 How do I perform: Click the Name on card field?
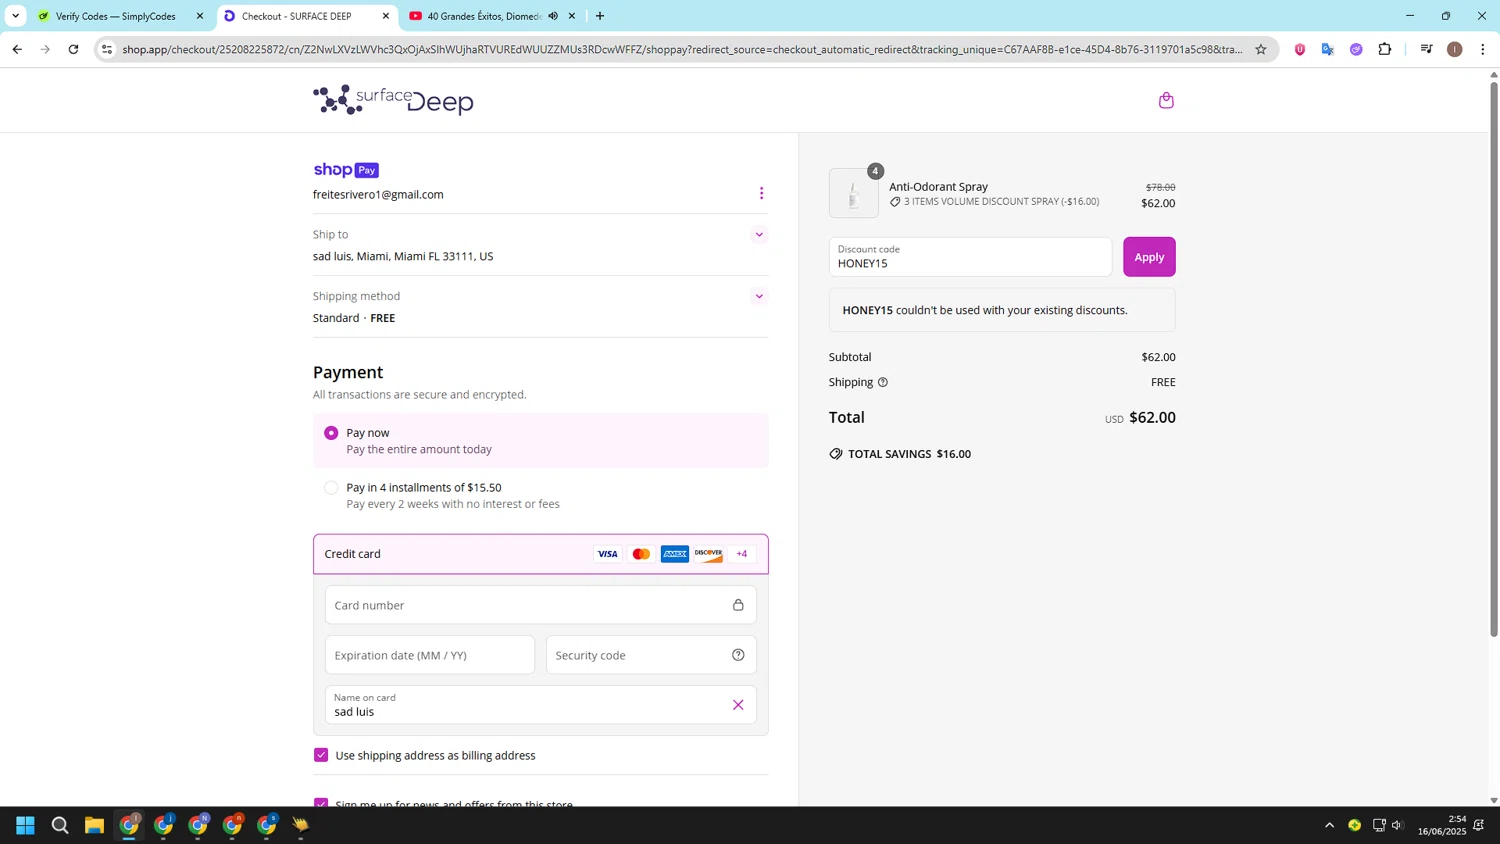click(541, 705)
